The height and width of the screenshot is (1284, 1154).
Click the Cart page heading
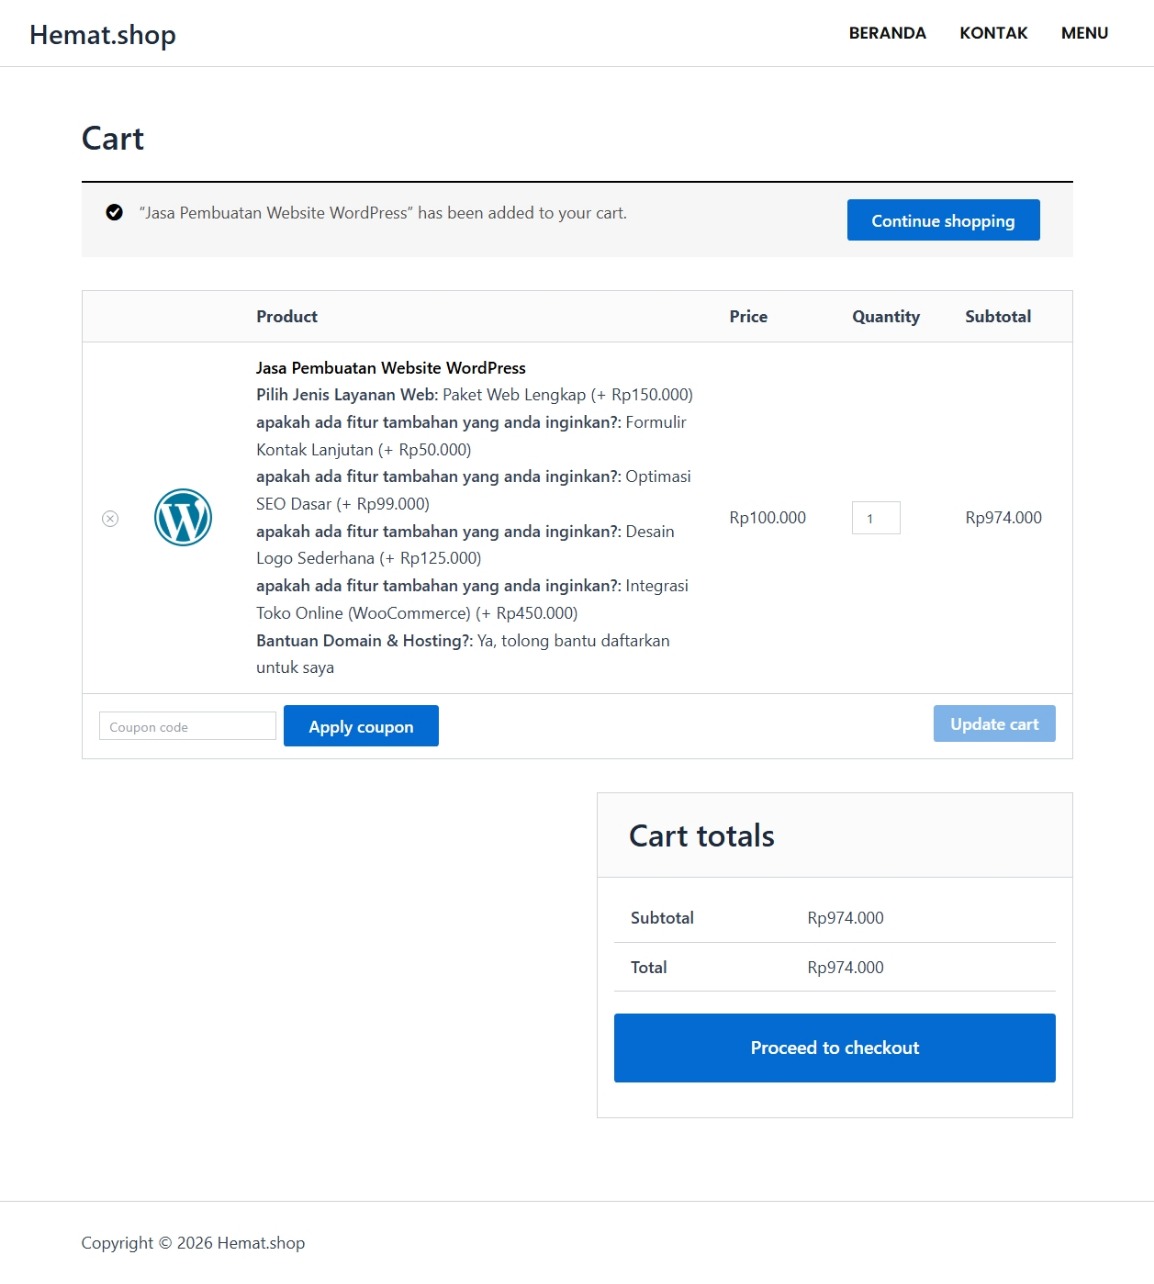113,138
